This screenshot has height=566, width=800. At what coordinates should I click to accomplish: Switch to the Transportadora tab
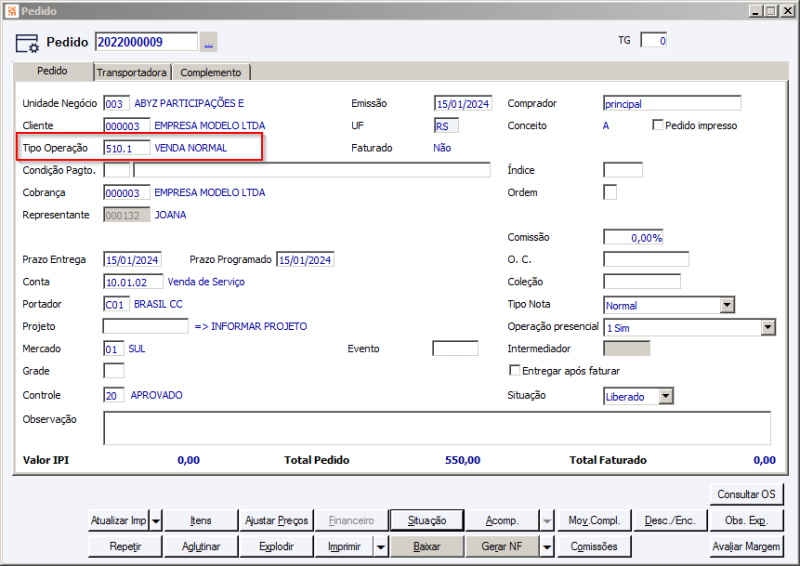point(132,72)
